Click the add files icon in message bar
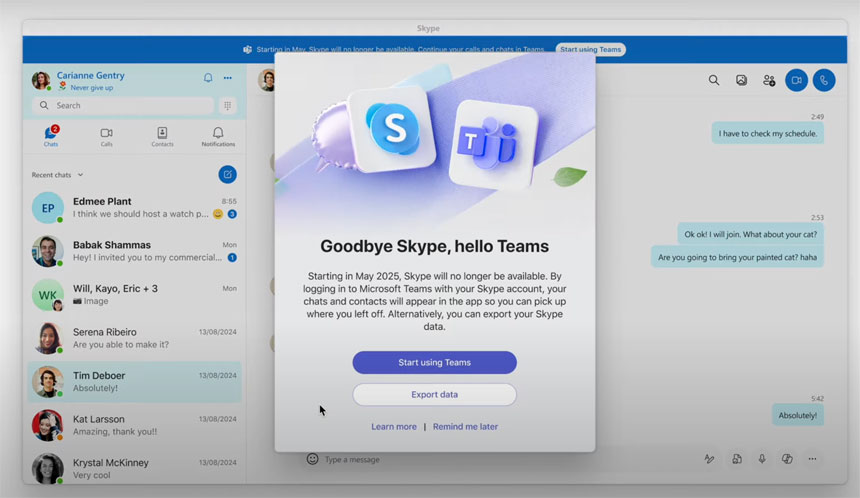The height and width of the screenshot is (498, 860). point(737,459)
